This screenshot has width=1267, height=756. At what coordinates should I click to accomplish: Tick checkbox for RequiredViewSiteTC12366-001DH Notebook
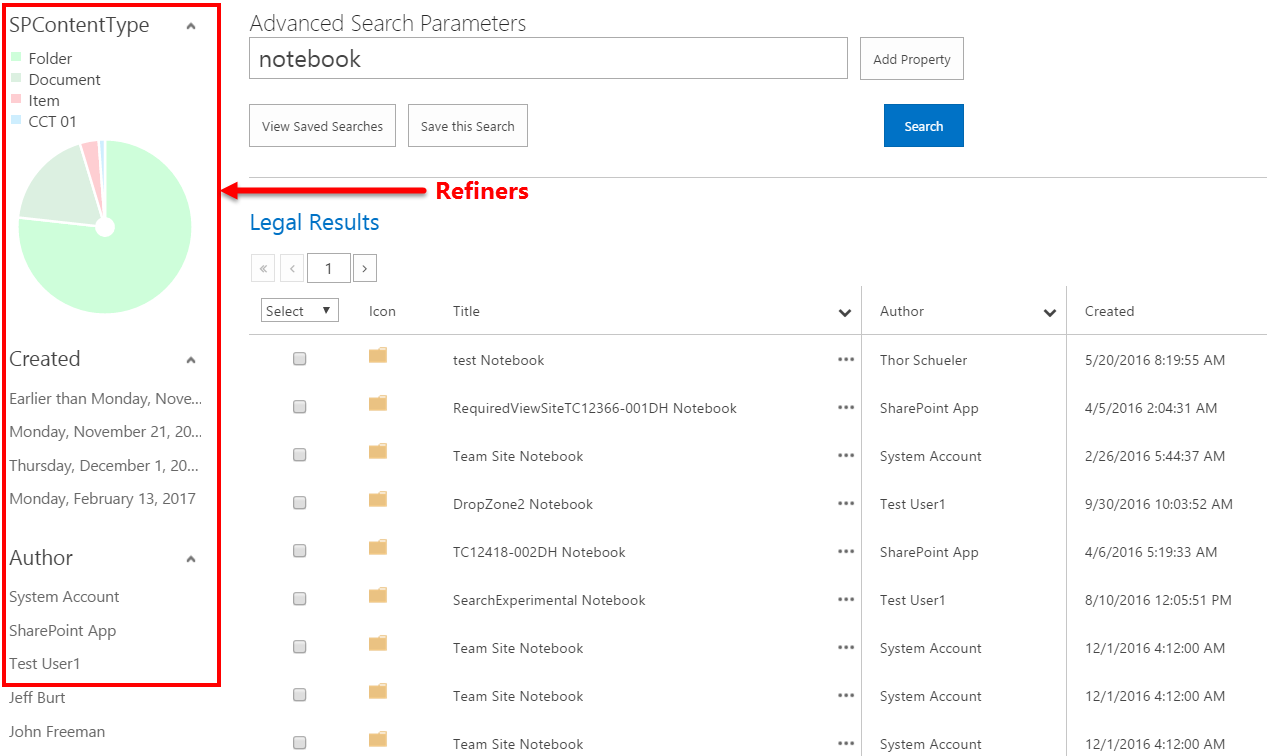299,408
